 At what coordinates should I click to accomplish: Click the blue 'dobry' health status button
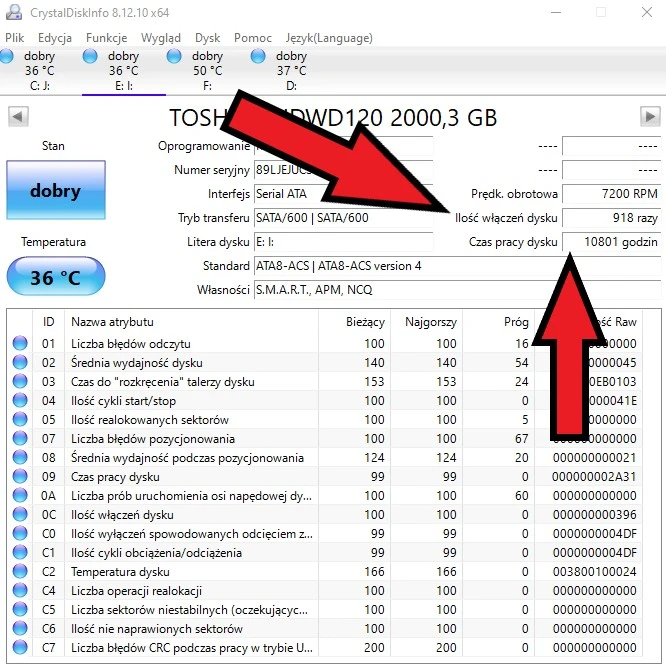pyautogui.click(x=55, y=191)
